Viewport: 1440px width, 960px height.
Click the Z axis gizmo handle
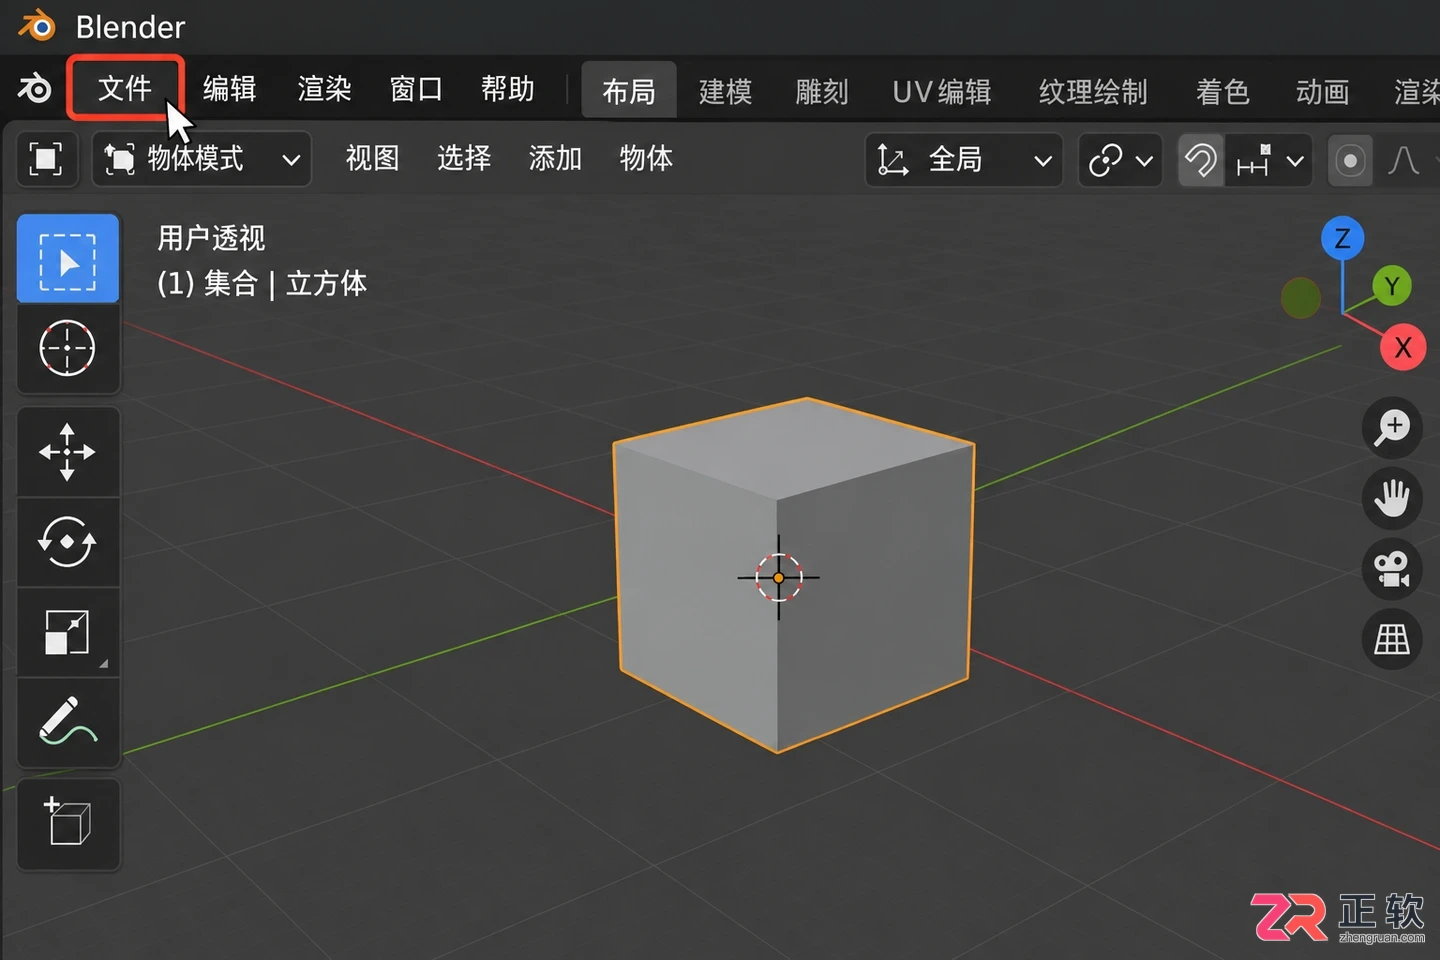pyautogui.click(x=1342, y=238)
